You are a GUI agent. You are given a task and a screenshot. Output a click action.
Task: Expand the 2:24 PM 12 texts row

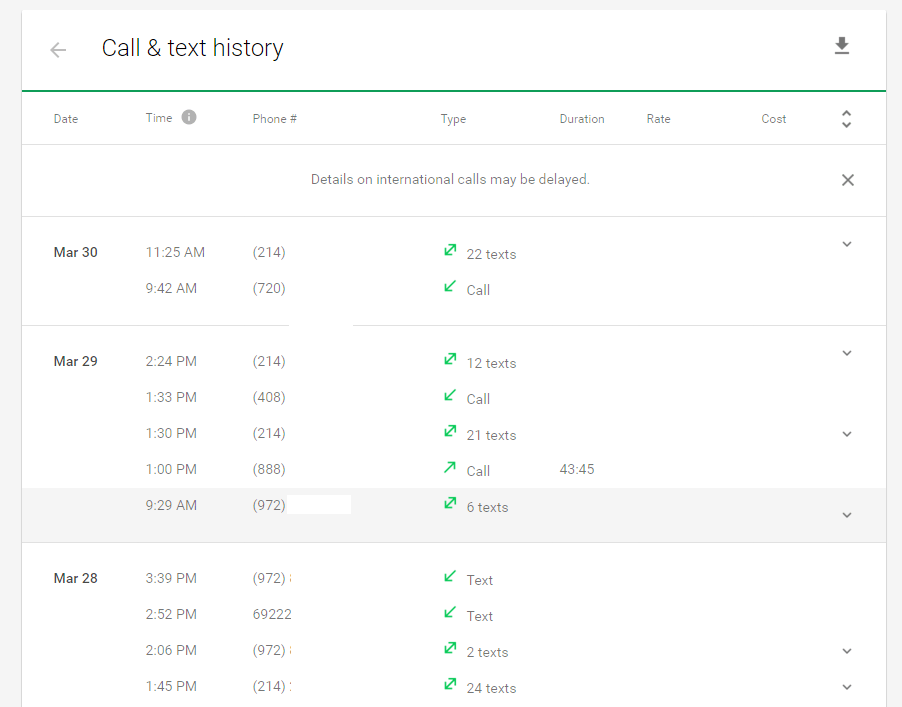[847, 353]
